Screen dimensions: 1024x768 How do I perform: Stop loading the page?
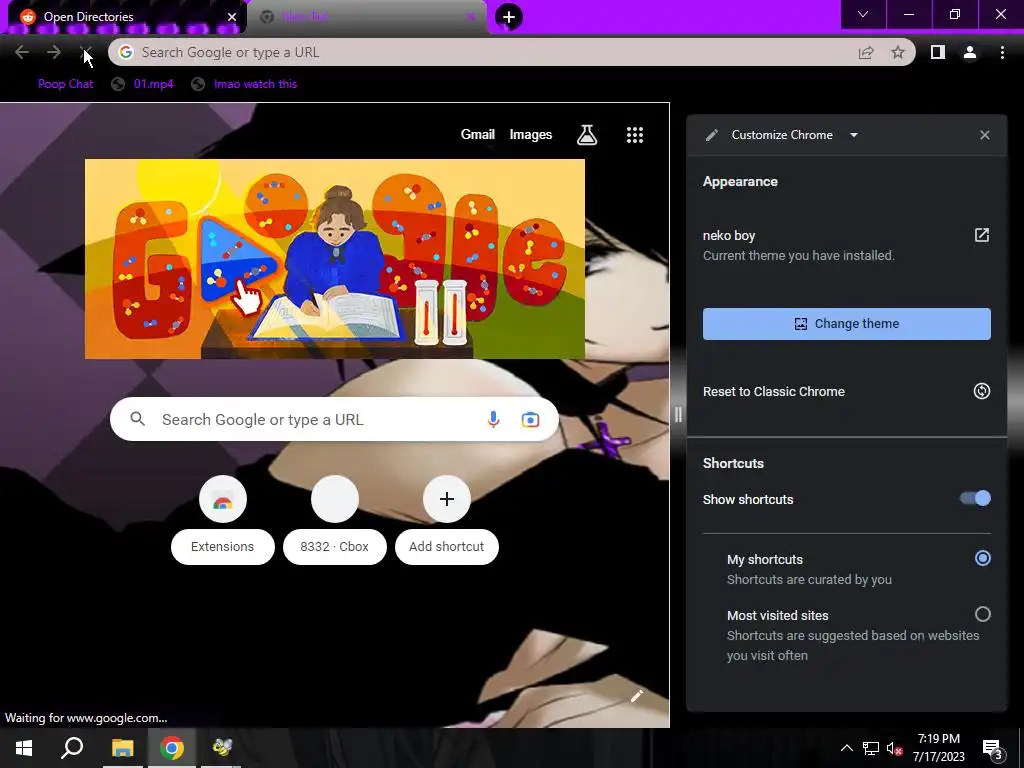click(x=86, y=52)
